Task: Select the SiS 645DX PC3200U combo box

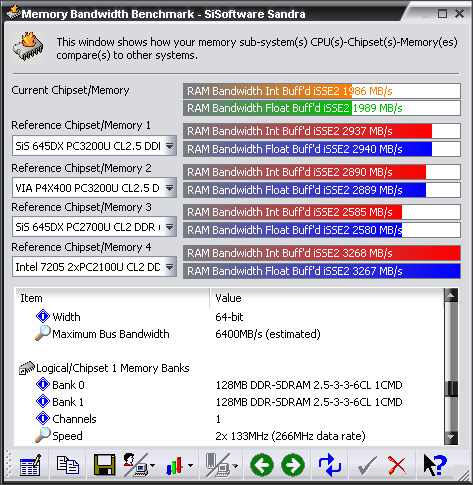Action: pyautogui.click(x=94, y=146)
